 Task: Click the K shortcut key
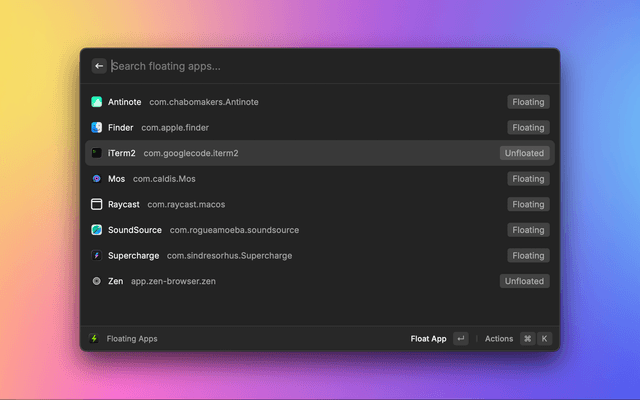tap(544, 338)
